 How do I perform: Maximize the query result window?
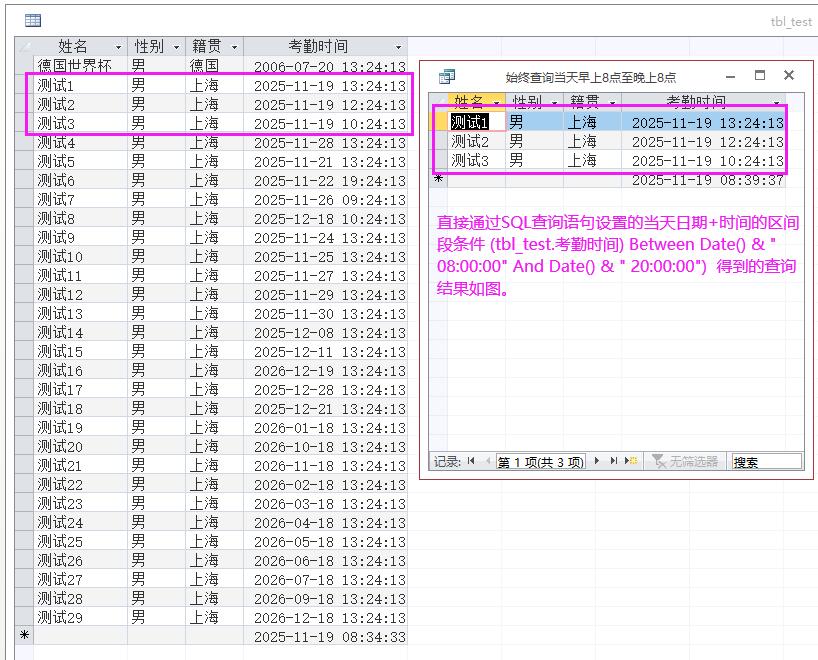tap(759, 75)
